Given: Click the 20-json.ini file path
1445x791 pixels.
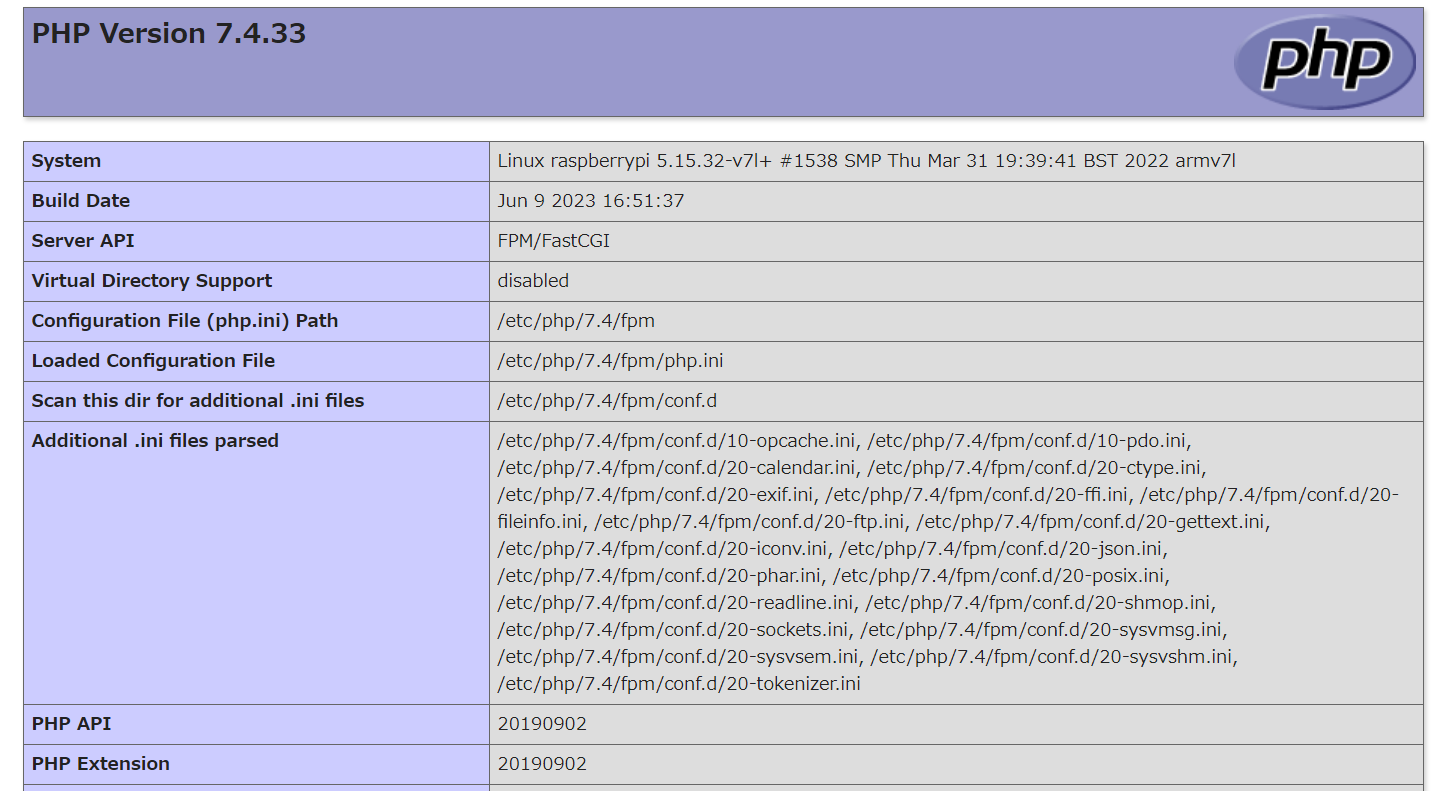Looking at the screenshot, I should point(1002,549).
